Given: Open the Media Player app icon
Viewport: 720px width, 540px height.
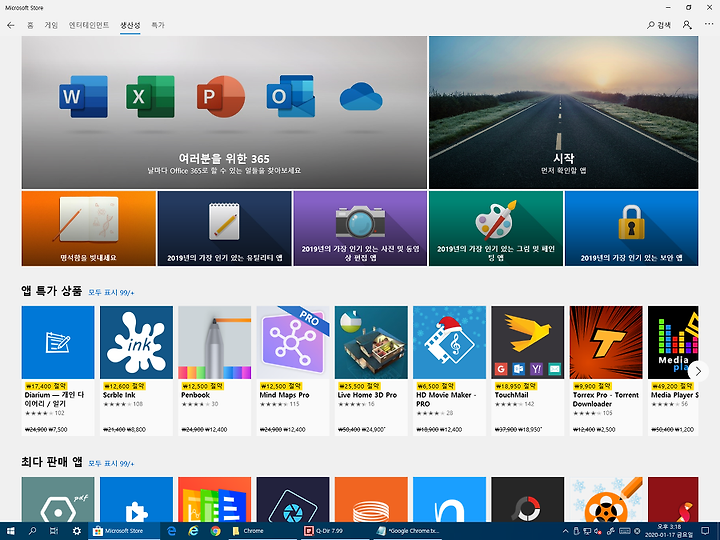Looking at the screenshot, I should [673, 343].
